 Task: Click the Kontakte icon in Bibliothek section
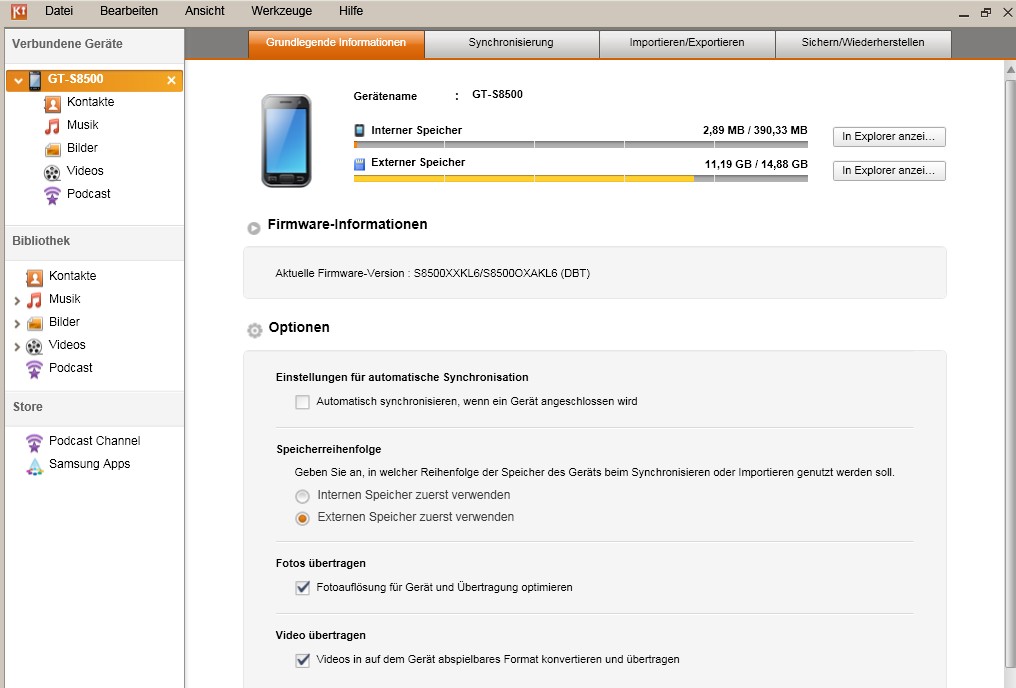click(x=34, y=277)
